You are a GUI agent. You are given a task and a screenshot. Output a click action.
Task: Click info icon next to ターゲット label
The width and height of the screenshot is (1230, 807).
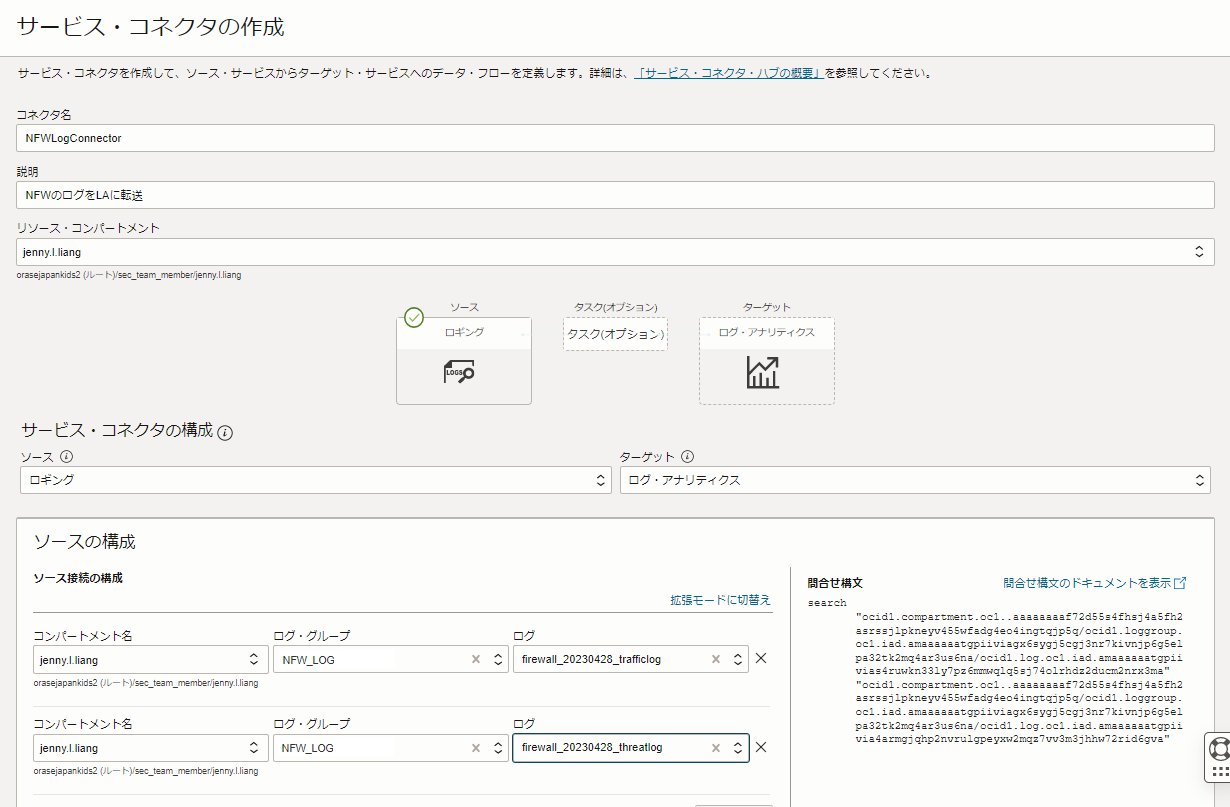688,457
